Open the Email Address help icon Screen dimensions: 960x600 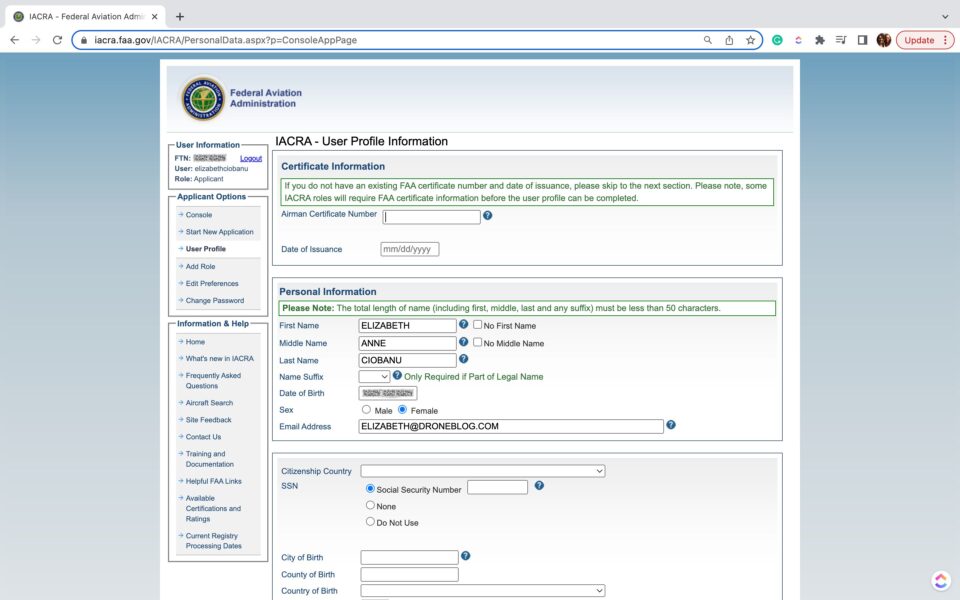(671, 425)
